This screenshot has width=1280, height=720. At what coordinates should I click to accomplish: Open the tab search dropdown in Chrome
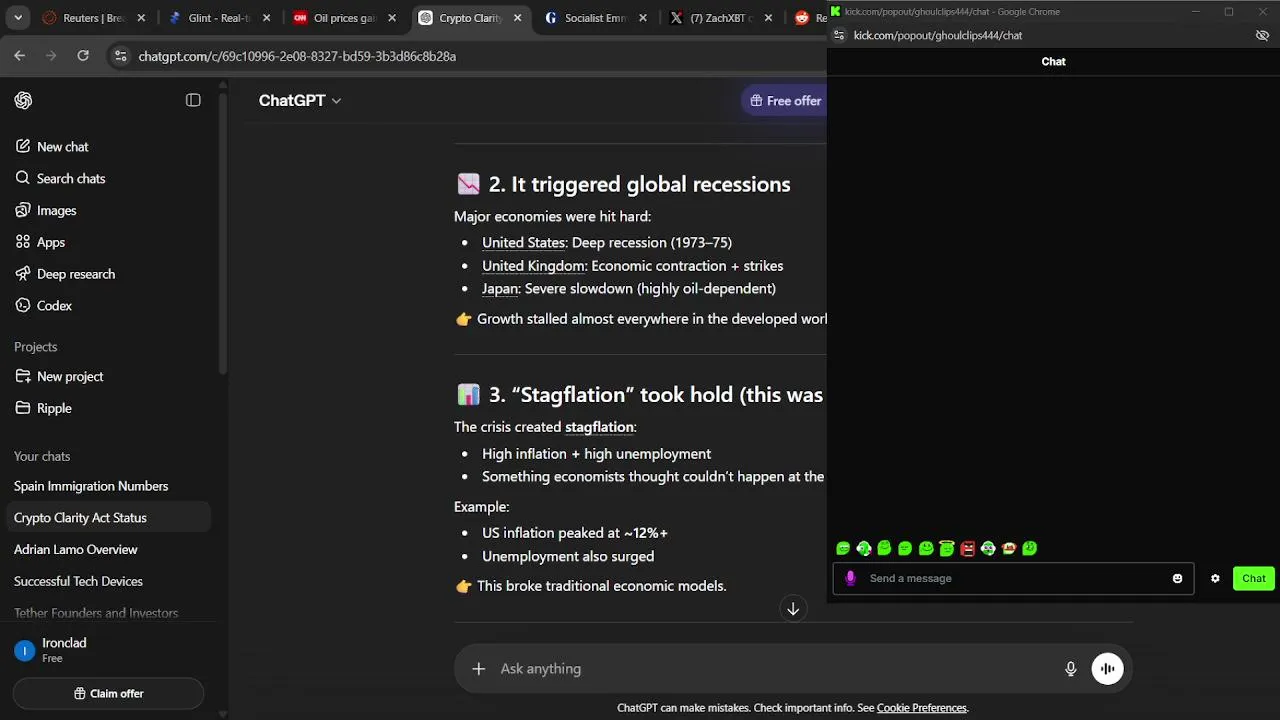(18, 18)
